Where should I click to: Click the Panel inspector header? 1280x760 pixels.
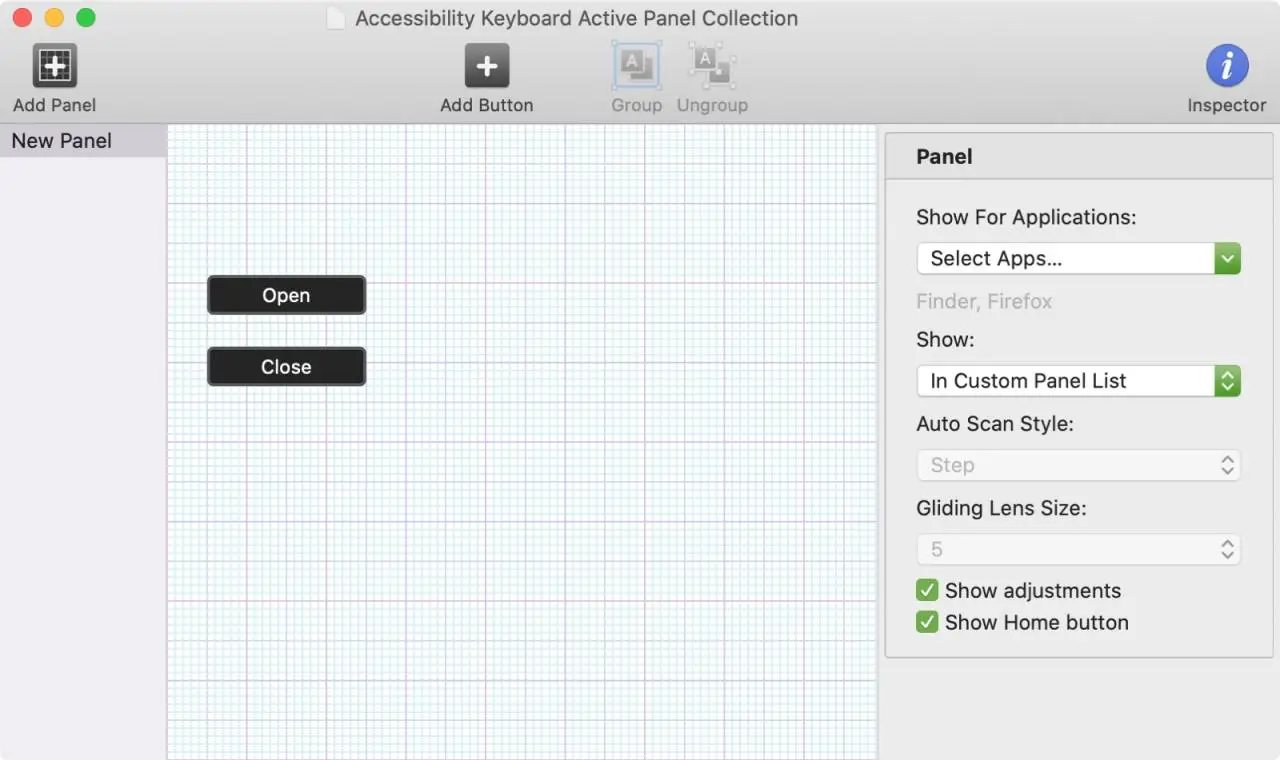[x=944, y=157]
